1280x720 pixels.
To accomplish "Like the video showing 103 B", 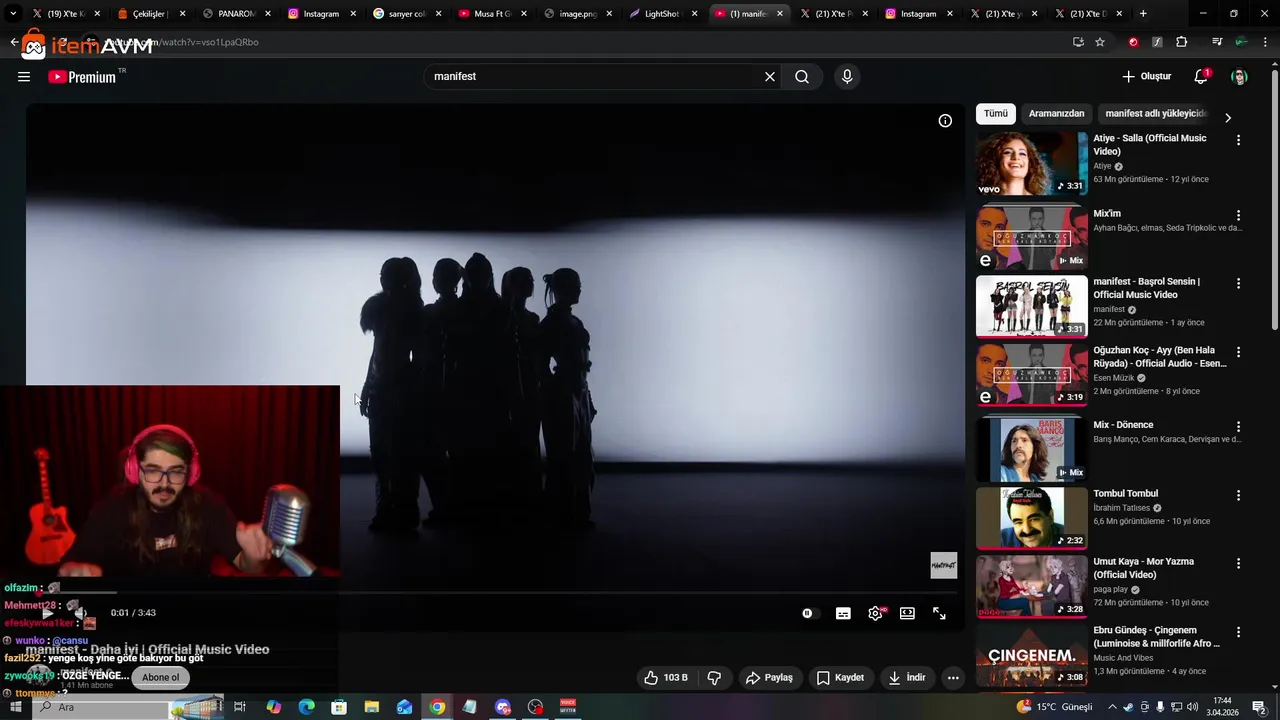I will [x=665, y=678].
